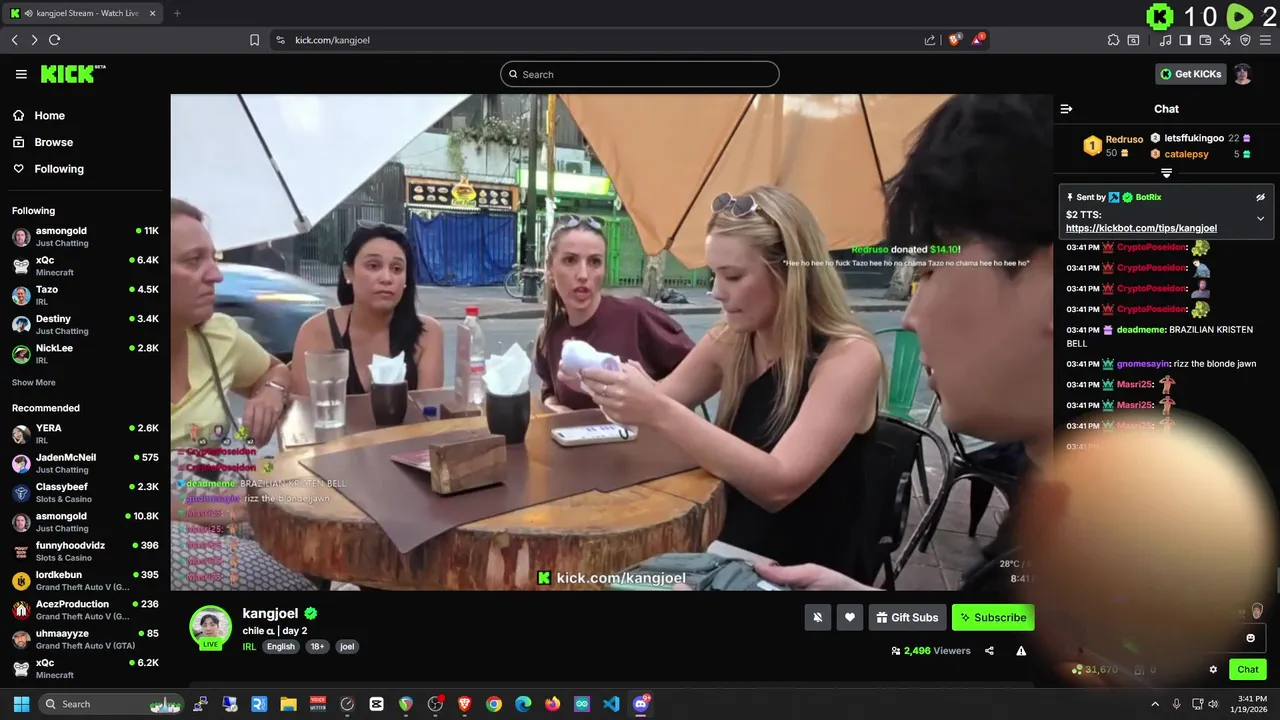Screen dimensions: 1280x720
Task: Click the Gift Subs button
Action: (907, 617)
